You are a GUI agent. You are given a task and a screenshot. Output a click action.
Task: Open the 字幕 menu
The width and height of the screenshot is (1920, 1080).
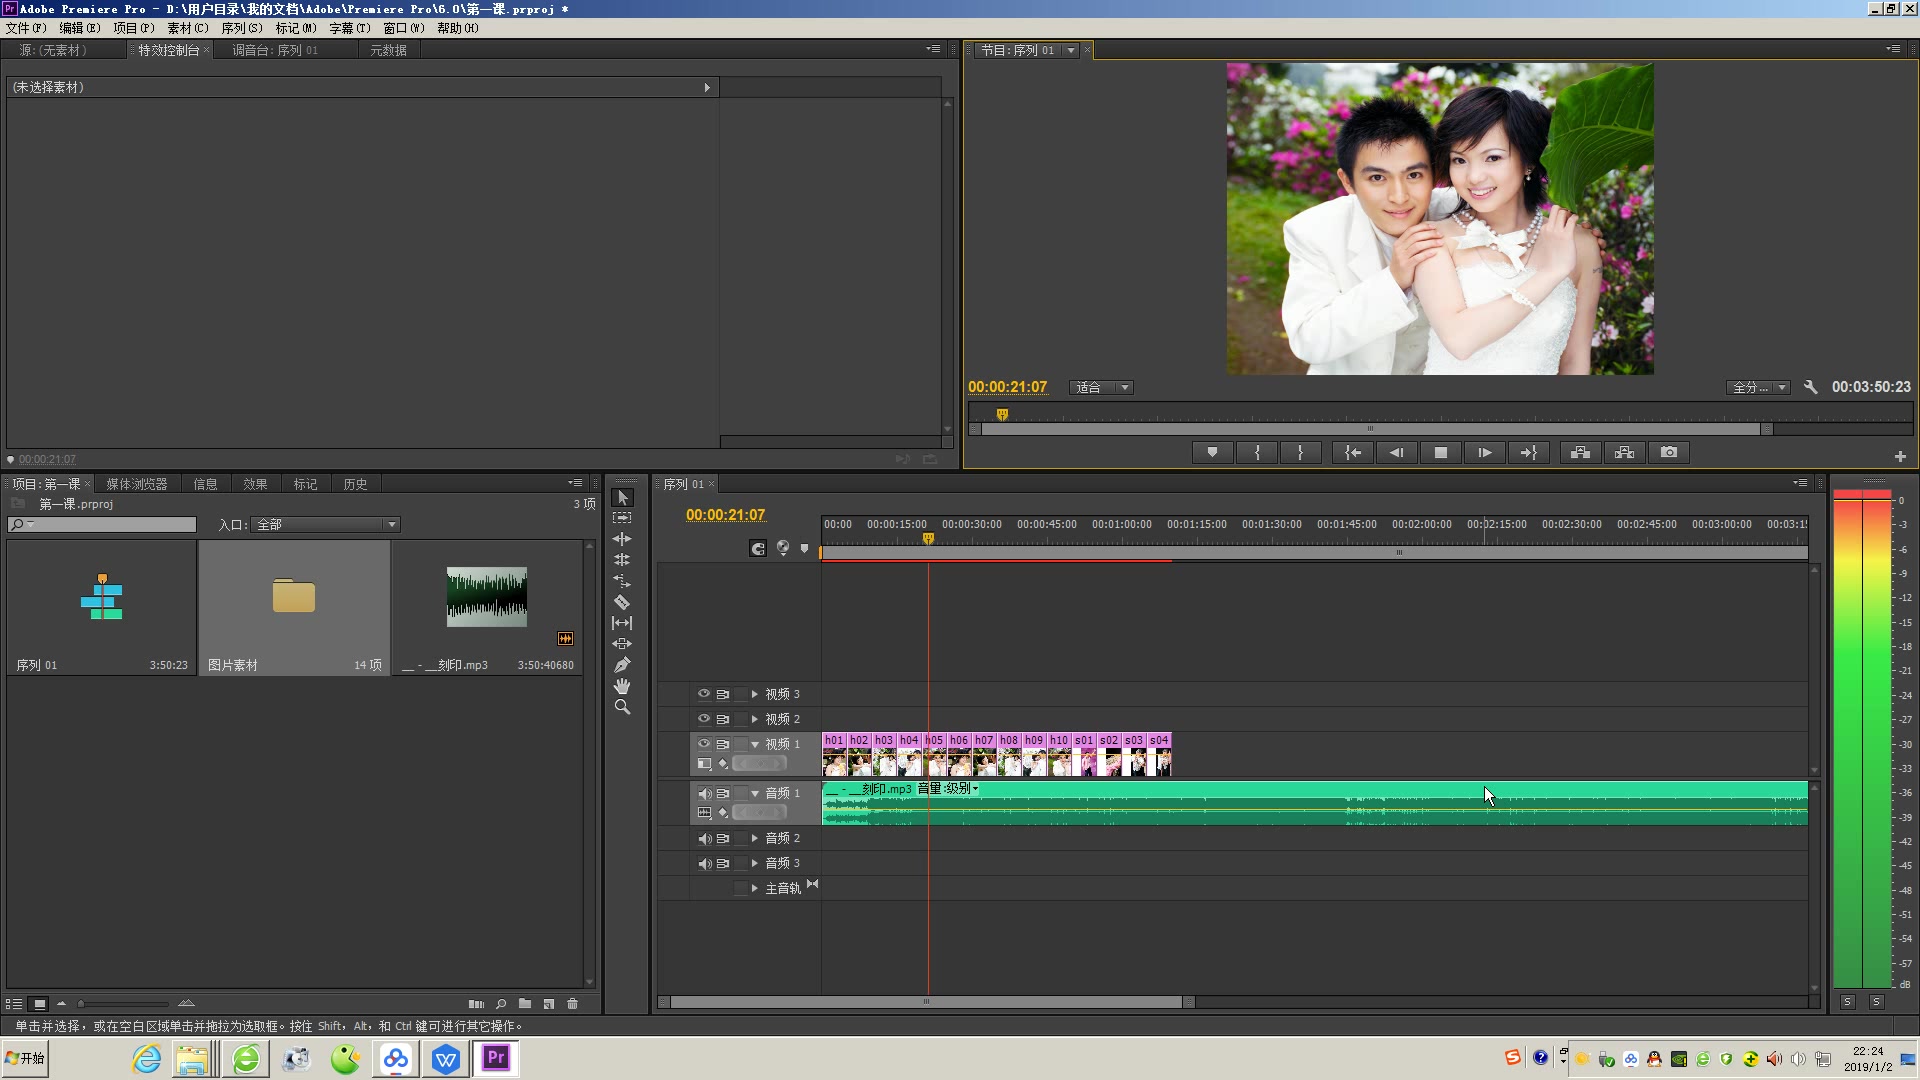coord(348,28)
